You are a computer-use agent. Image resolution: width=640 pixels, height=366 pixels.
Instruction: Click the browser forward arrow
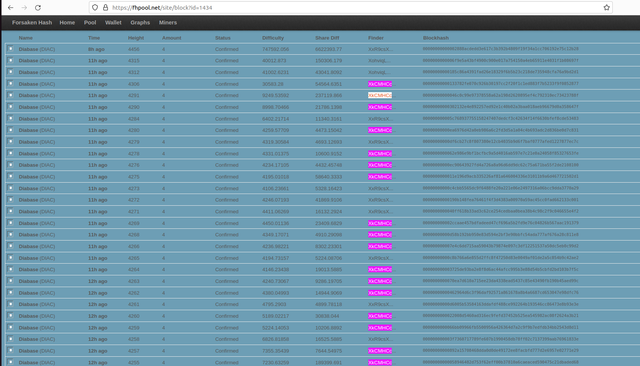pos(24,7)
